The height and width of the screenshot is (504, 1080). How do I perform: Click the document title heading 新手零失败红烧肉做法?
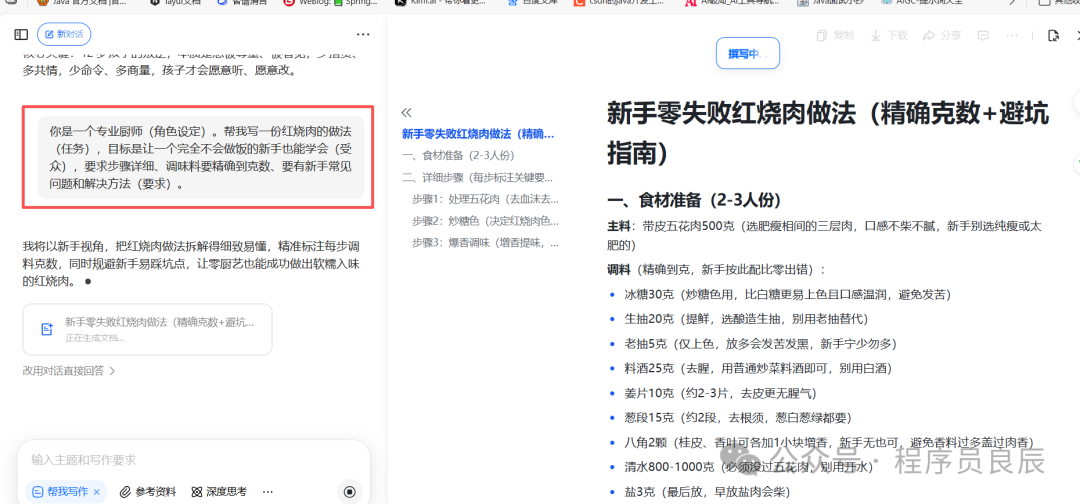click(827, 133)
